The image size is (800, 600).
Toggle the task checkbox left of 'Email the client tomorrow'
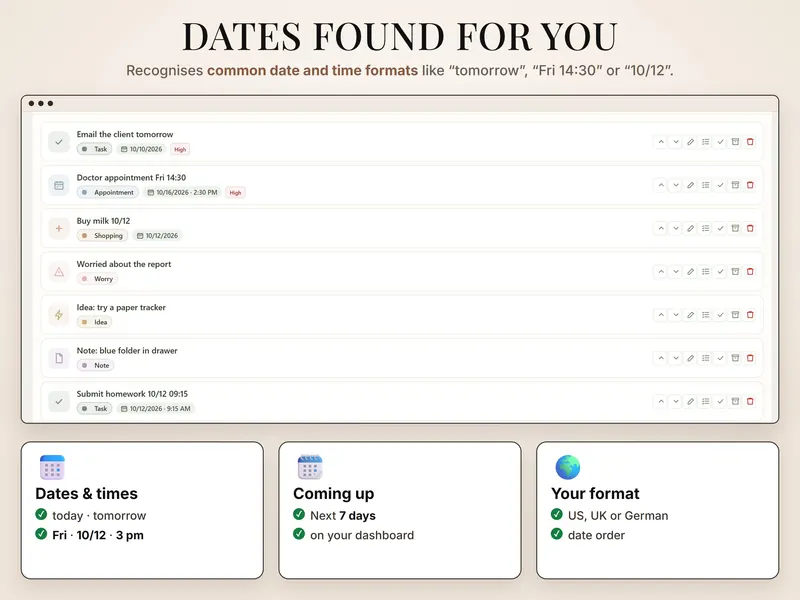[x=59, y=142]
